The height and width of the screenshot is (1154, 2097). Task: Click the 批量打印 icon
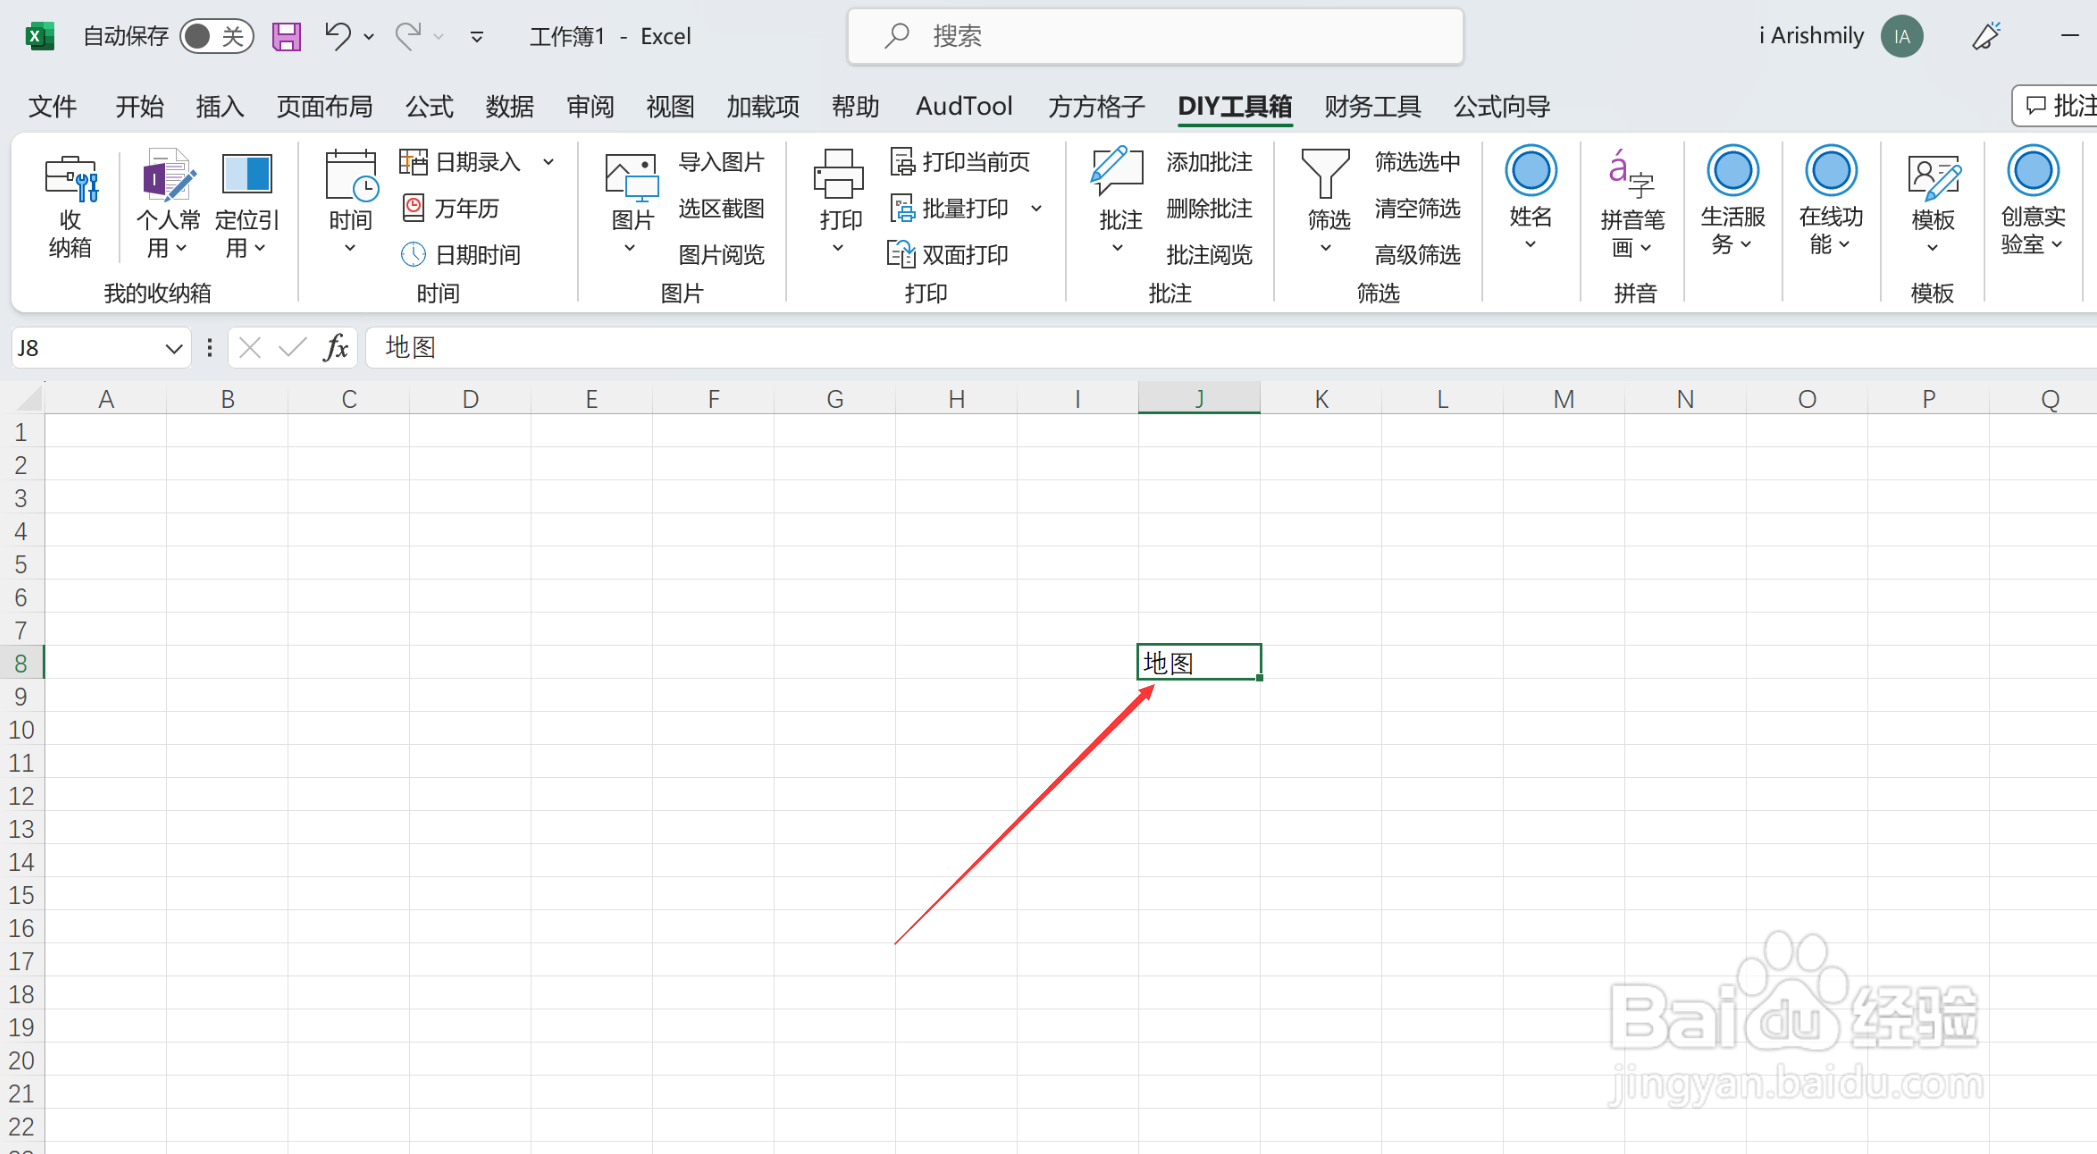coord(903,208)
